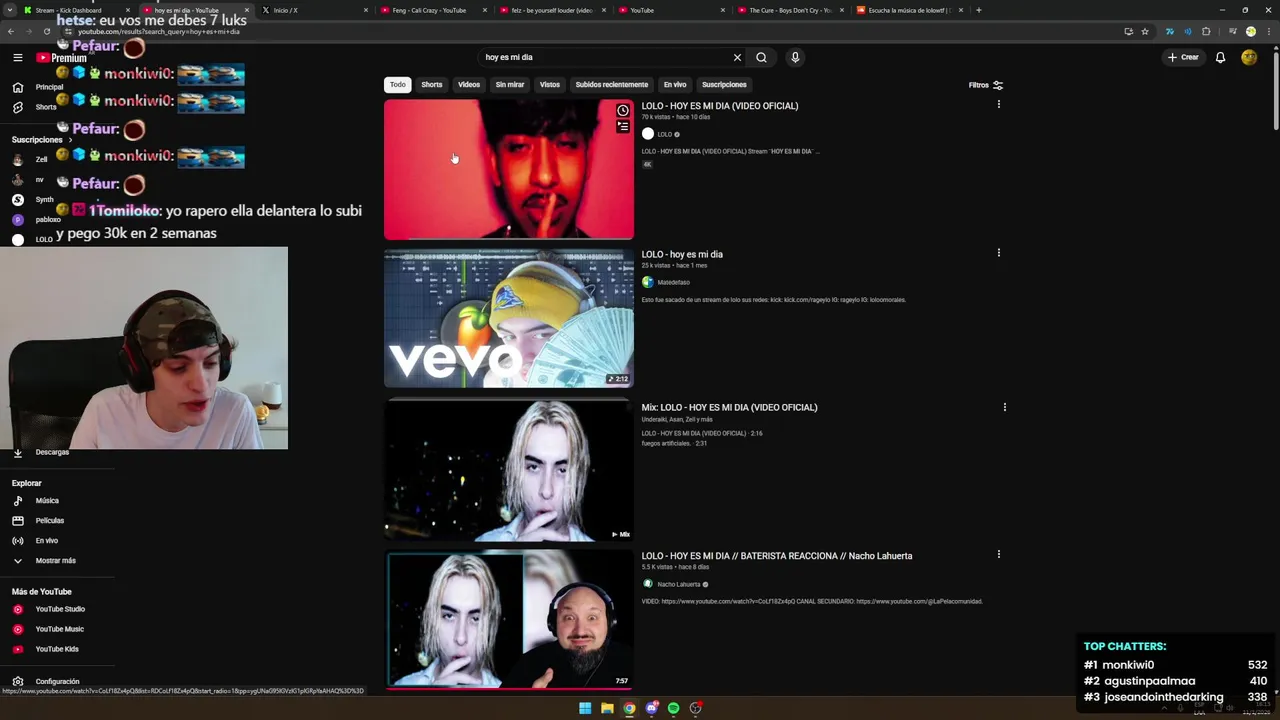Screen dimensions: 1280x720
Task: Open the Synth subscription
Action: pos(44,199)
